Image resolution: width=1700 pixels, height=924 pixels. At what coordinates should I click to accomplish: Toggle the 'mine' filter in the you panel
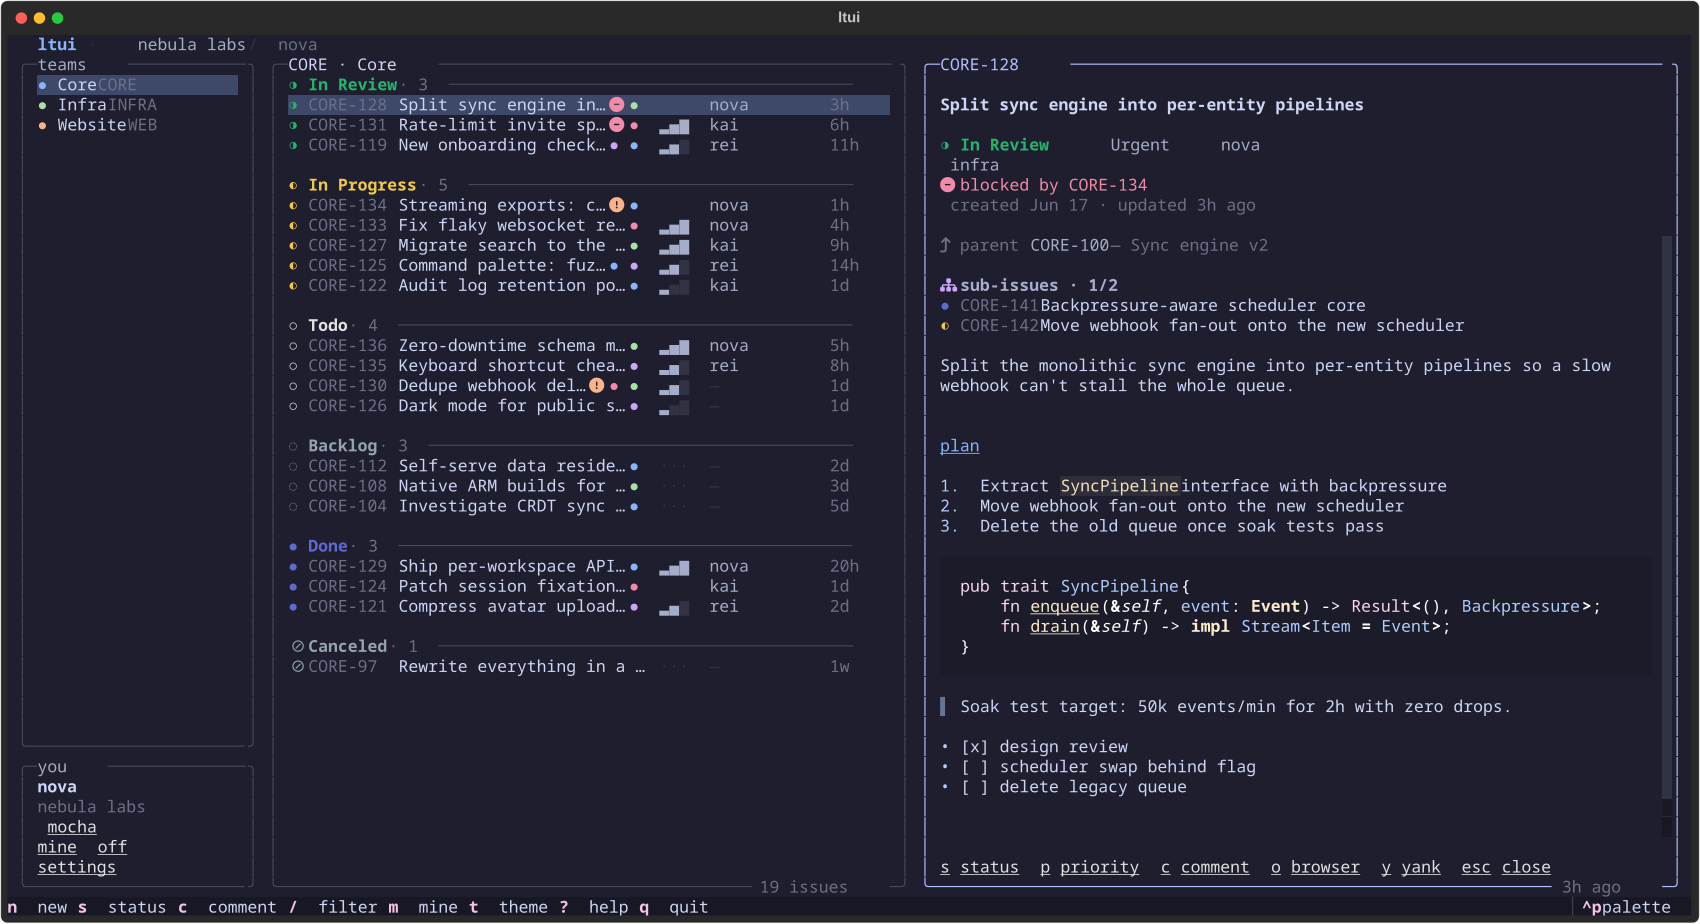pyautogui.click(x=57, y=847)
